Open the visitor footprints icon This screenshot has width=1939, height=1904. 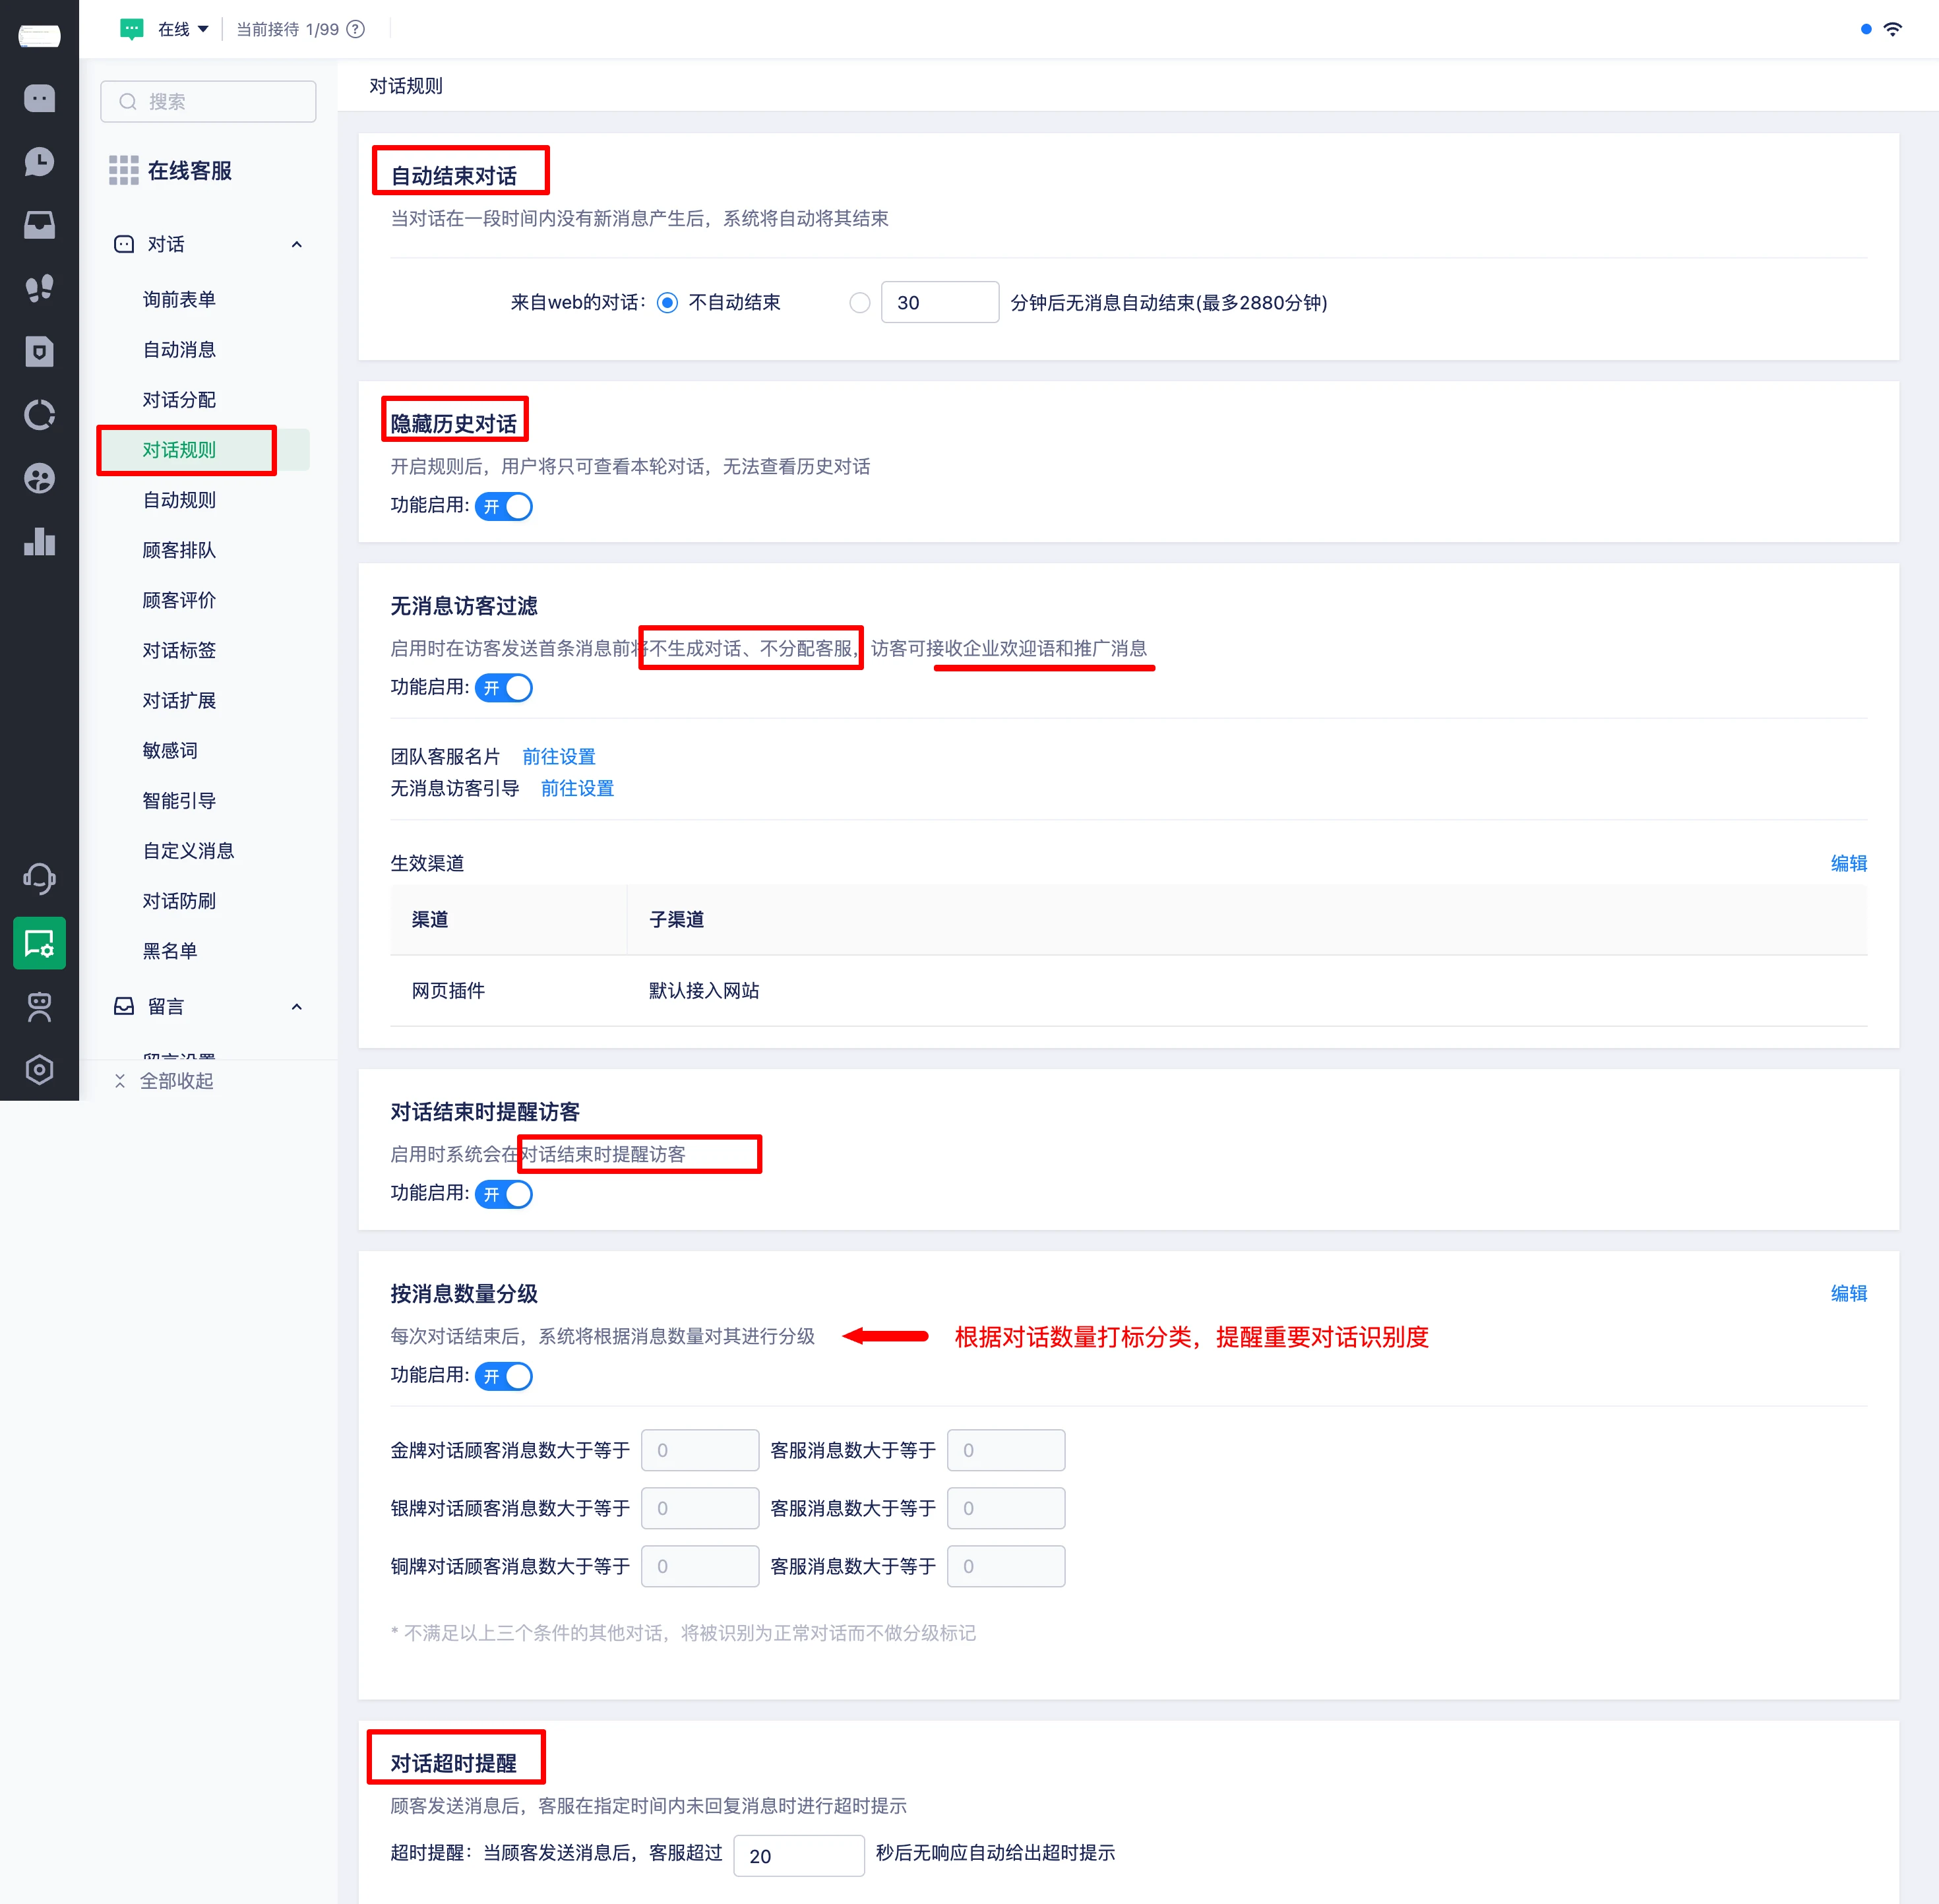39,288
